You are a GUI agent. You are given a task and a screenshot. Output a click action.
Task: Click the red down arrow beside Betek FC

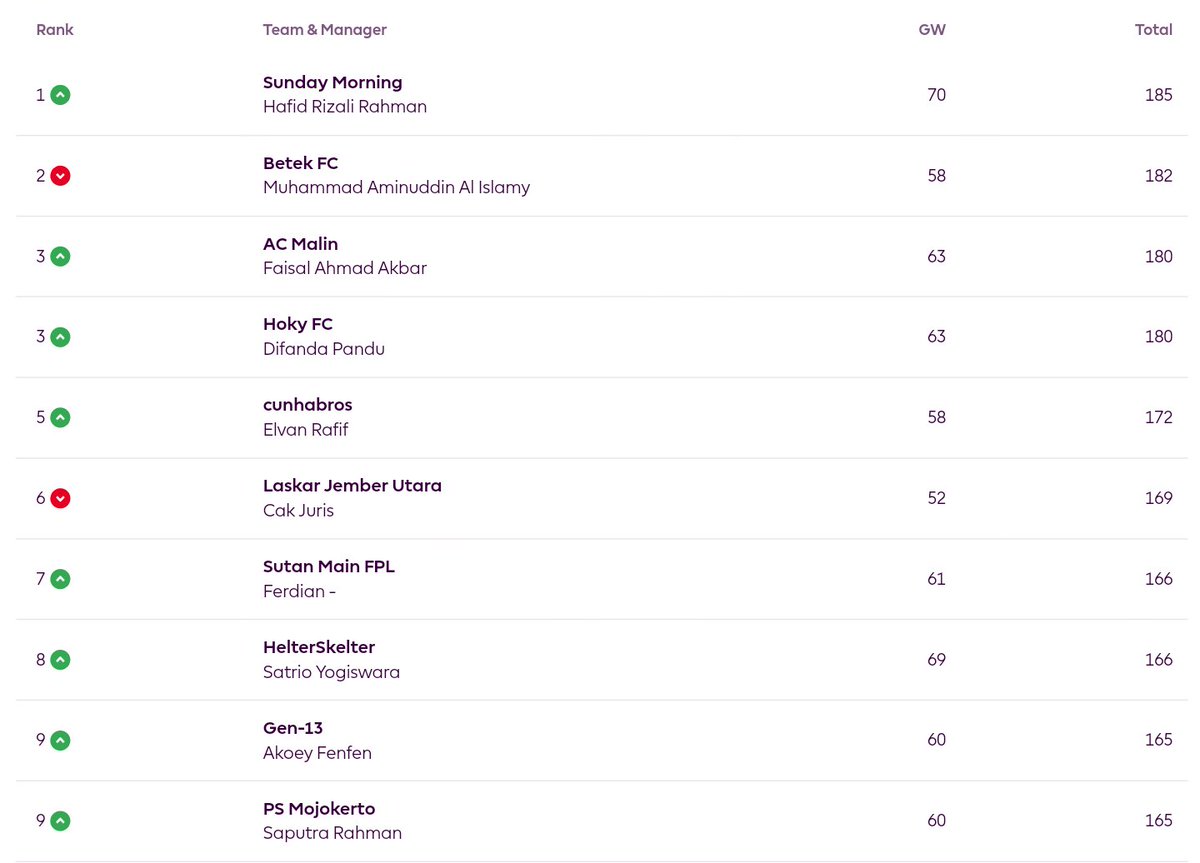coord(60,176)
